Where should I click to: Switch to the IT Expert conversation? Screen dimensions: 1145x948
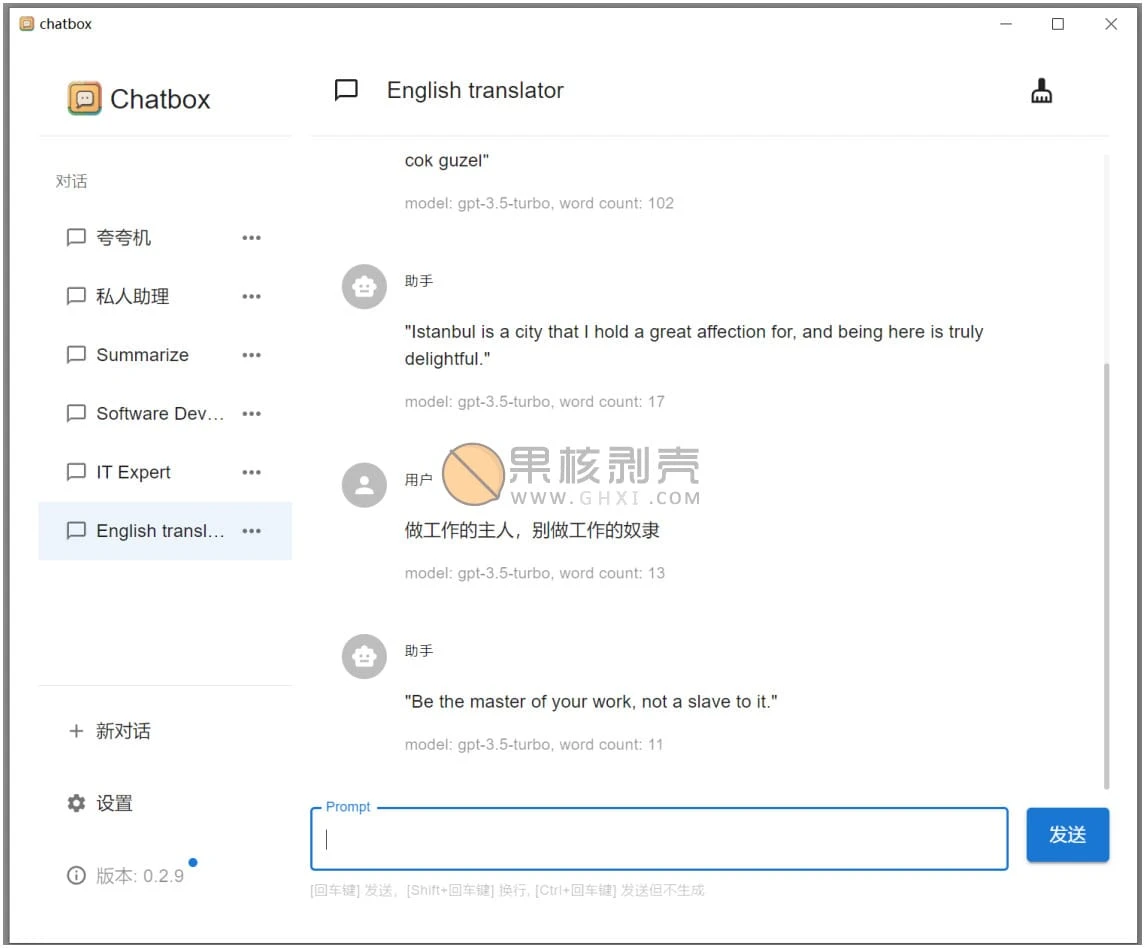tap(133, 472)
